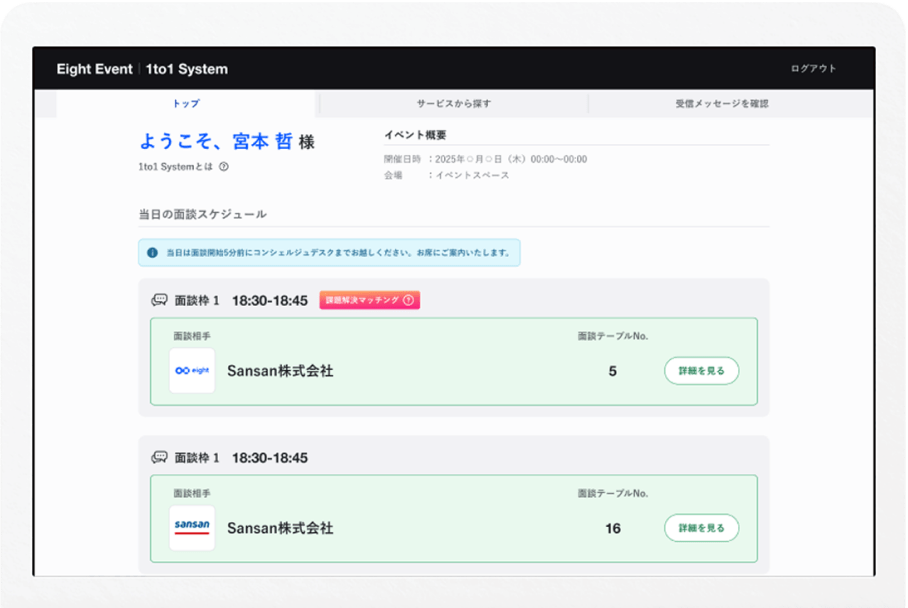
Task: Click the blue info icon in the notice banner
Action: [152, 253]
